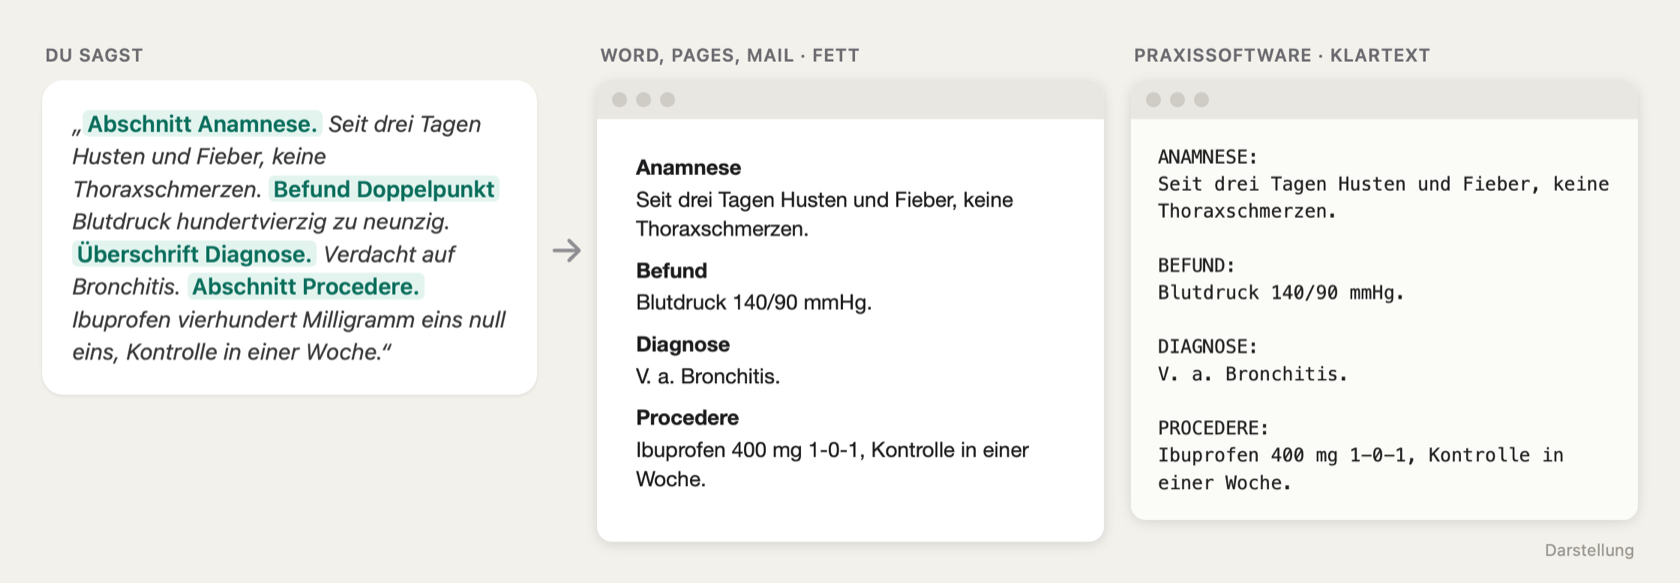Click the "WORD, PAGES, MAIL · FETT" label
The width and height of the screenshot is (1680, 583).
point(730,56)
